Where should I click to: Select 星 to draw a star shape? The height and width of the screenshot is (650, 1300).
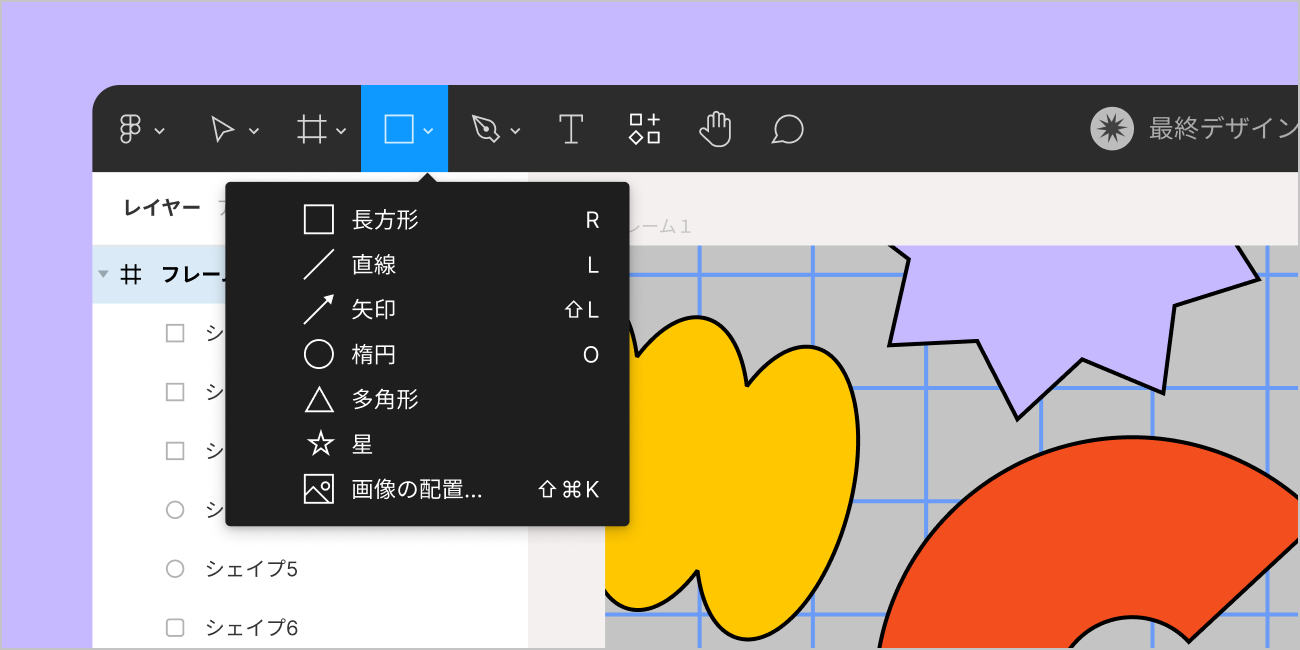pos(360,443)
